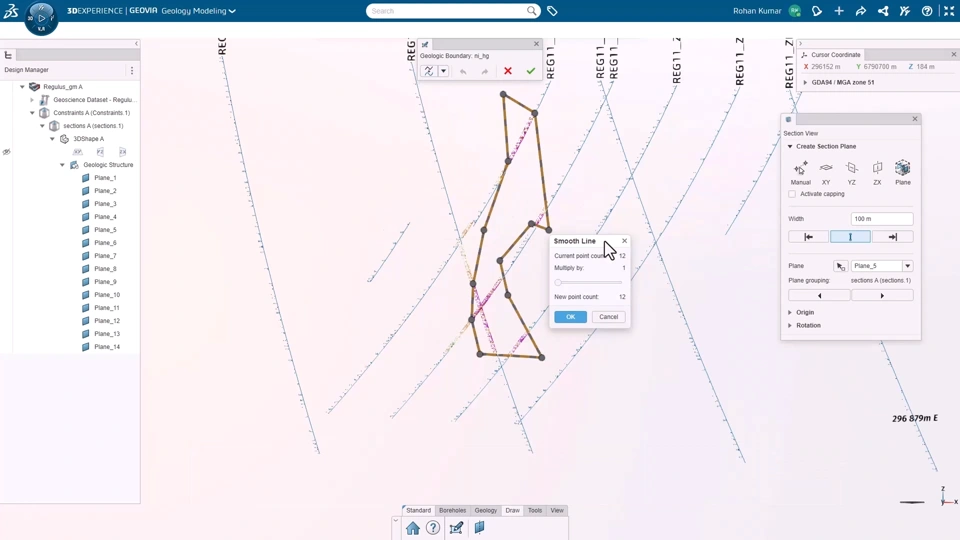Click the tree view icon in Design Manager
The height and width of the screenshot is (540, 960).
(9, 55)
